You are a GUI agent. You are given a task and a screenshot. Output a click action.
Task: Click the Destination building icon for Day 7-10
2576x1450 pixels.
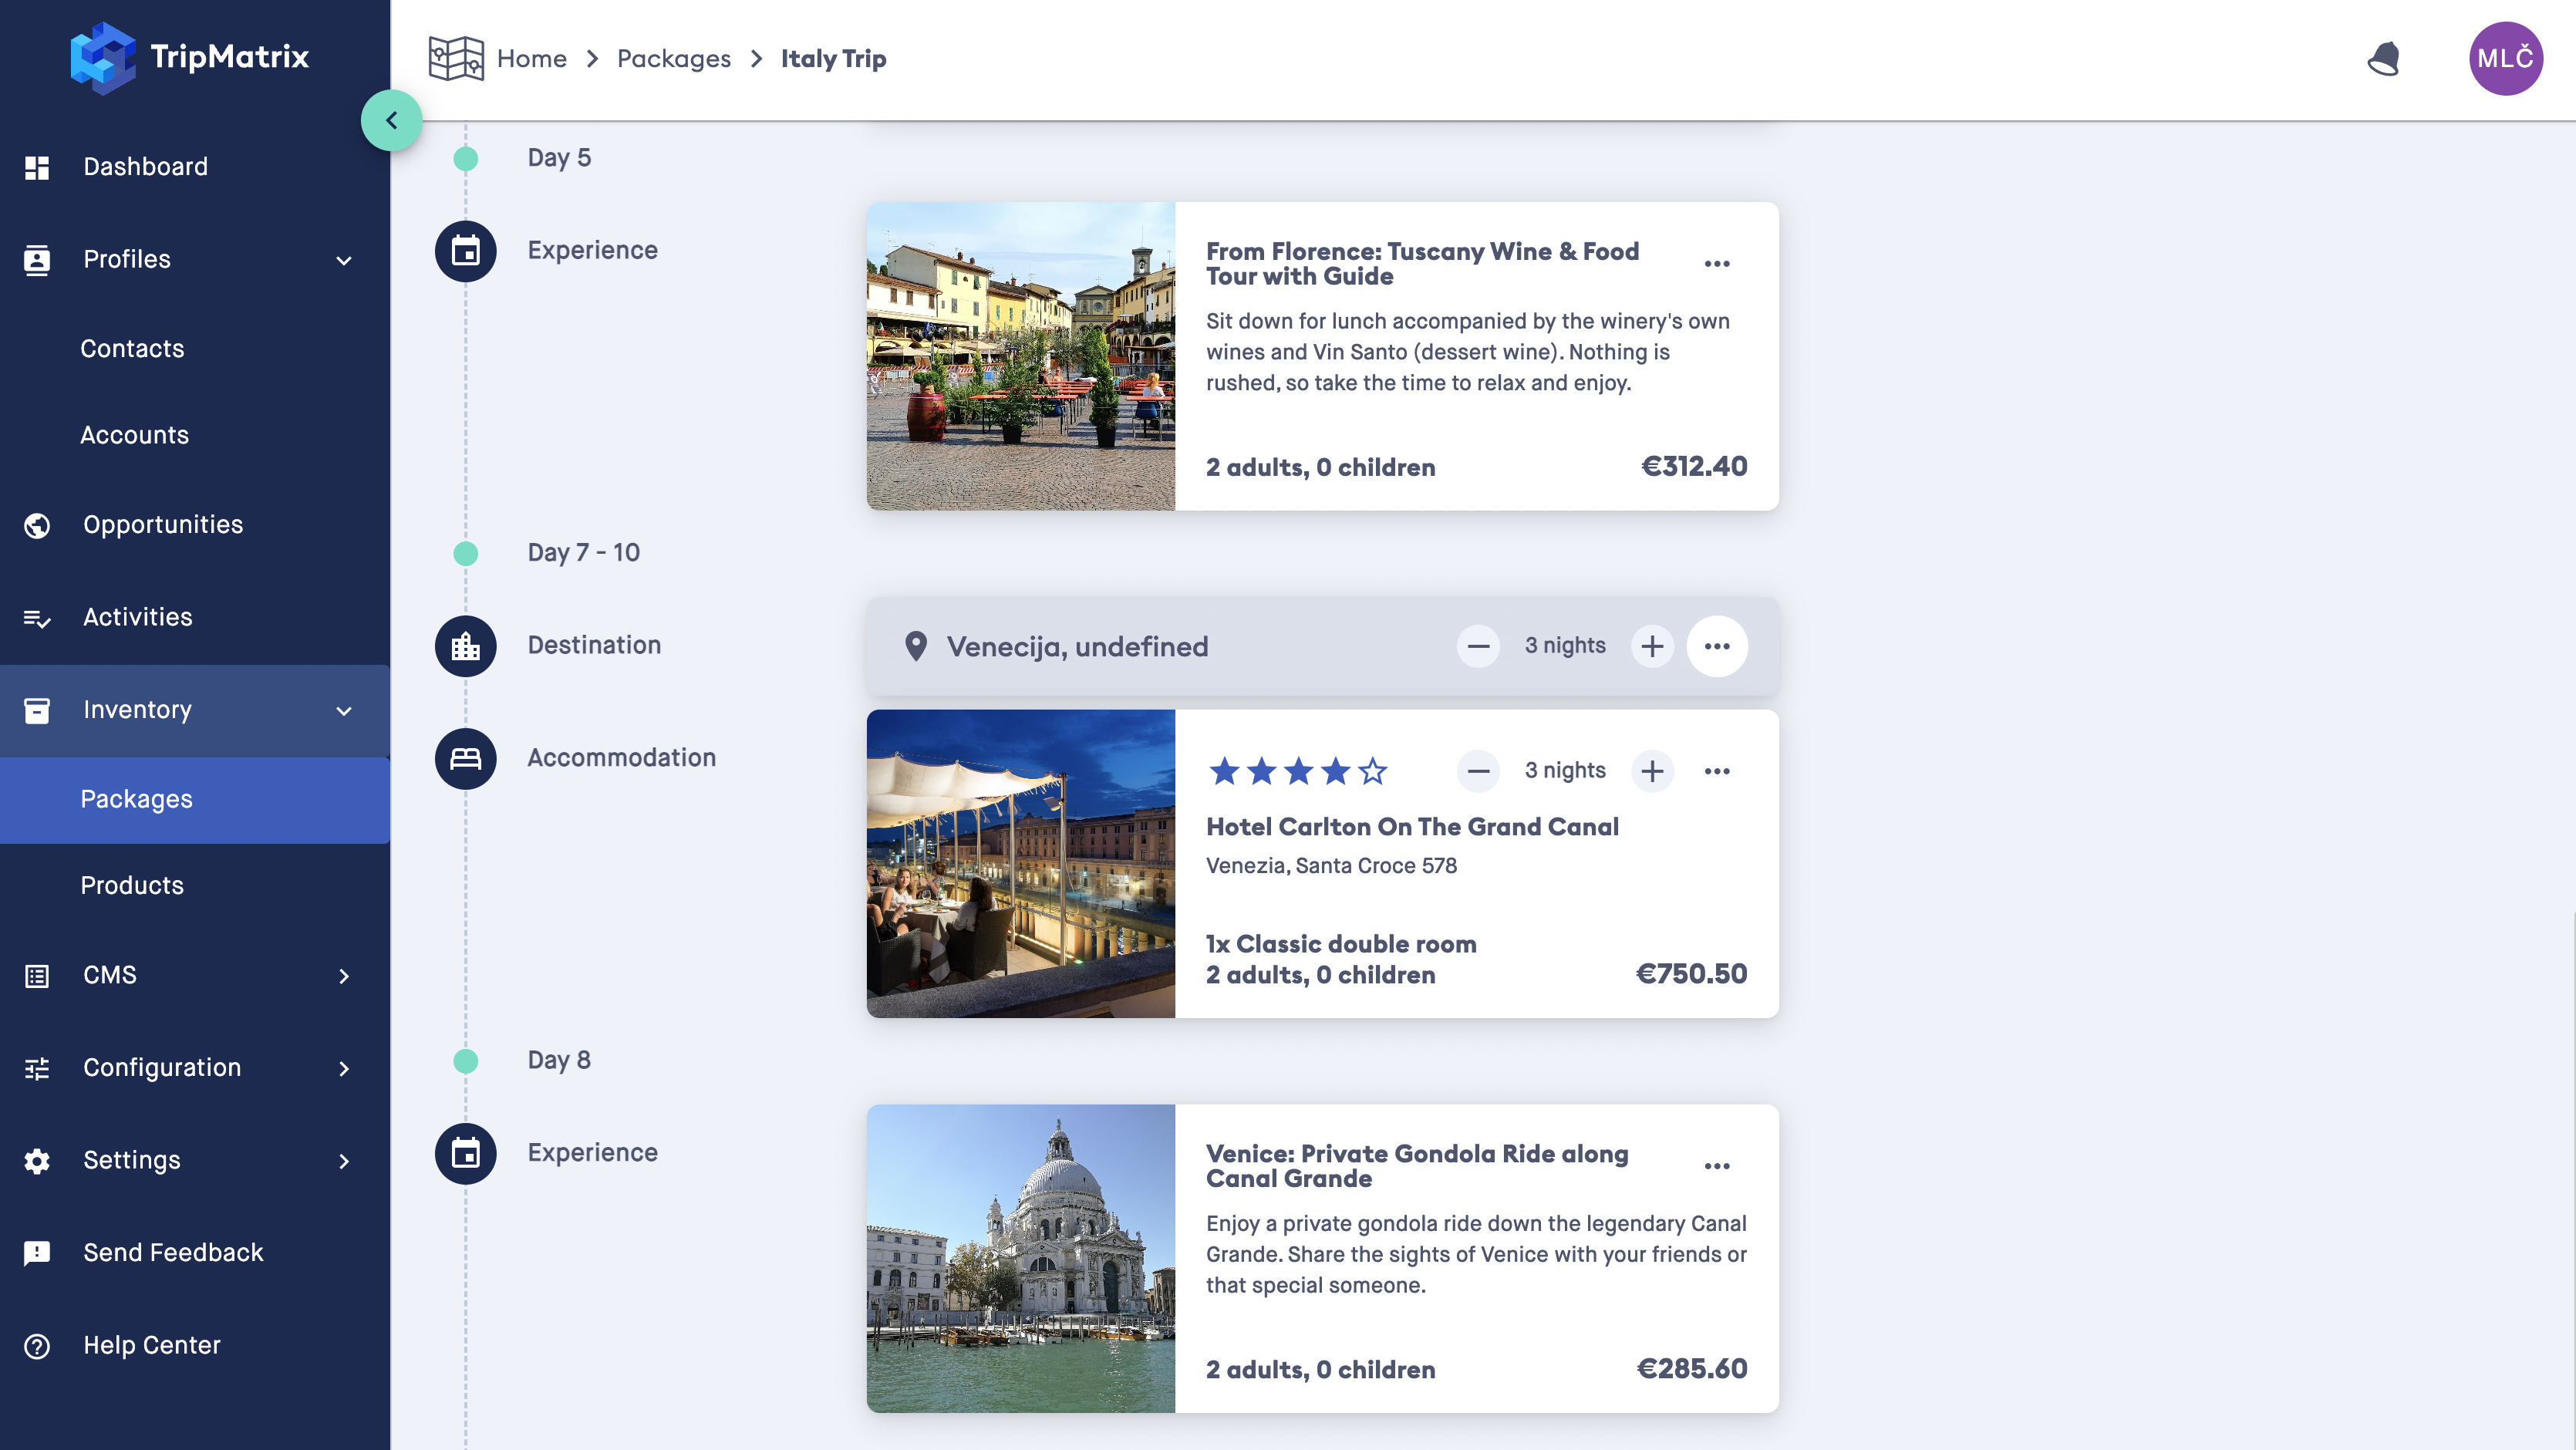click(465, 646)
